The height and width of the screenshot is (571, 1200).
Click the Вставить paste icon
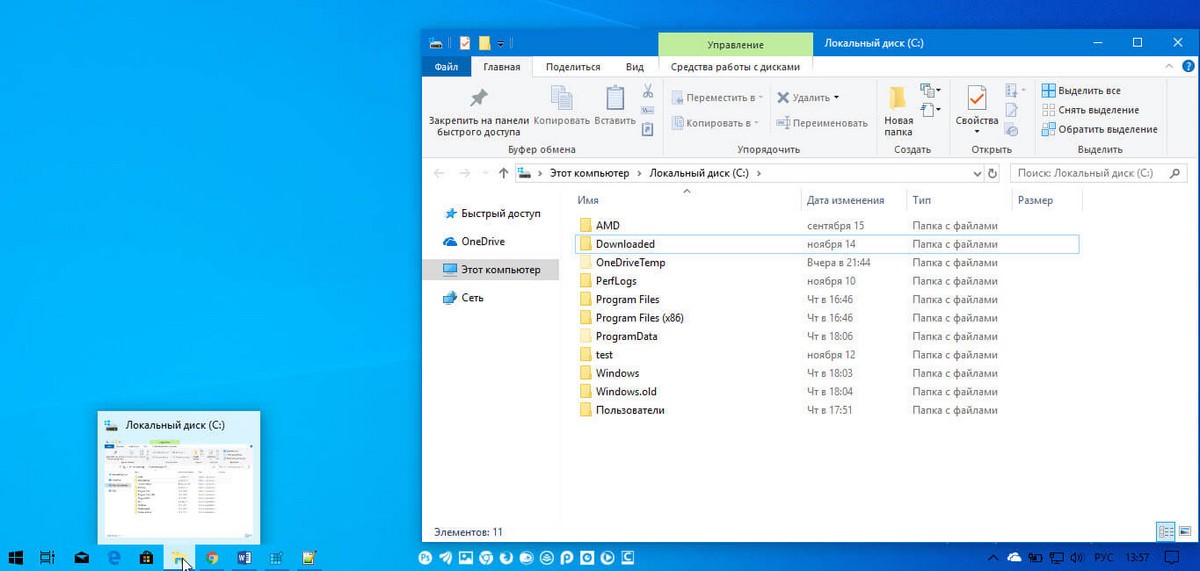tap(615, 98)
